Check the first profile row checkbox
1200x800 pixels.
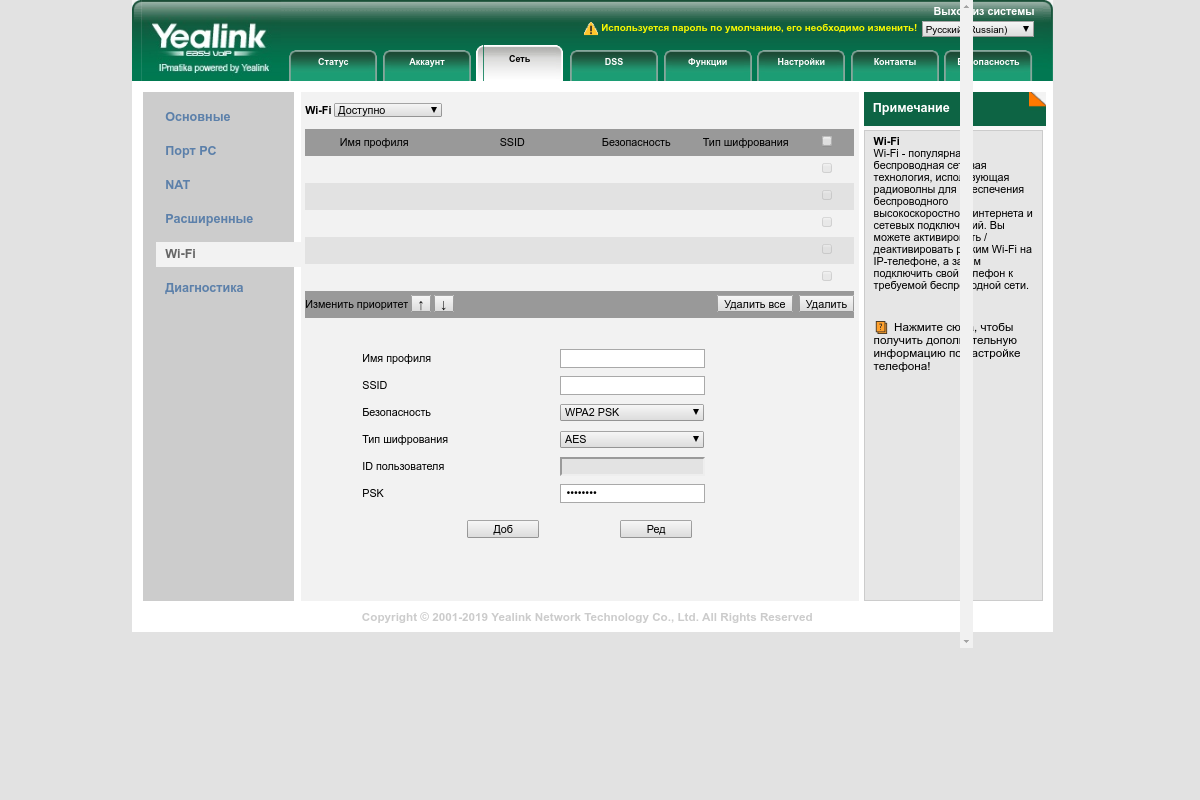coord(827,168)
